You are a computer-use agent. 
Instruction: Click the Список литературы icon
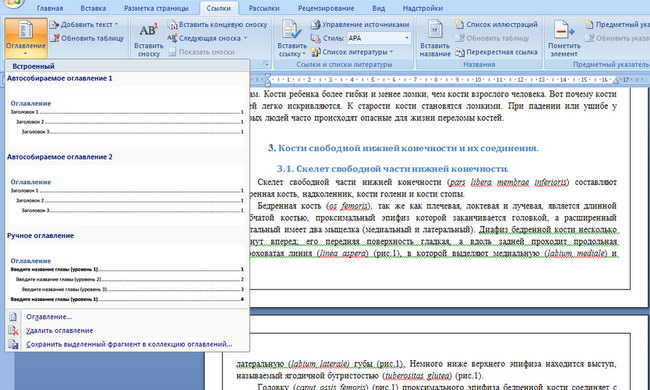(x=315, y=52)
